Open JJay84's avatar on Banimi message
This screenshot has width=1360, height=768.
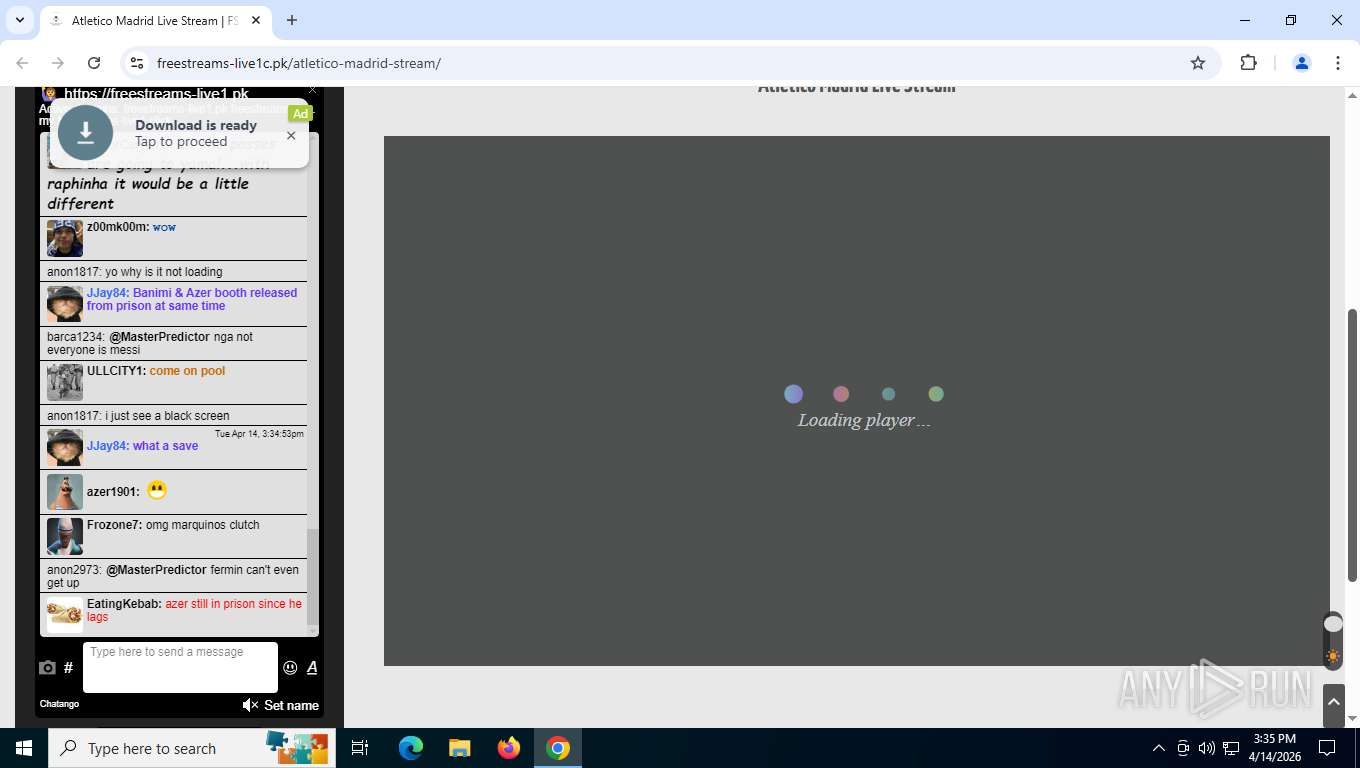click(x=65, y=304)
